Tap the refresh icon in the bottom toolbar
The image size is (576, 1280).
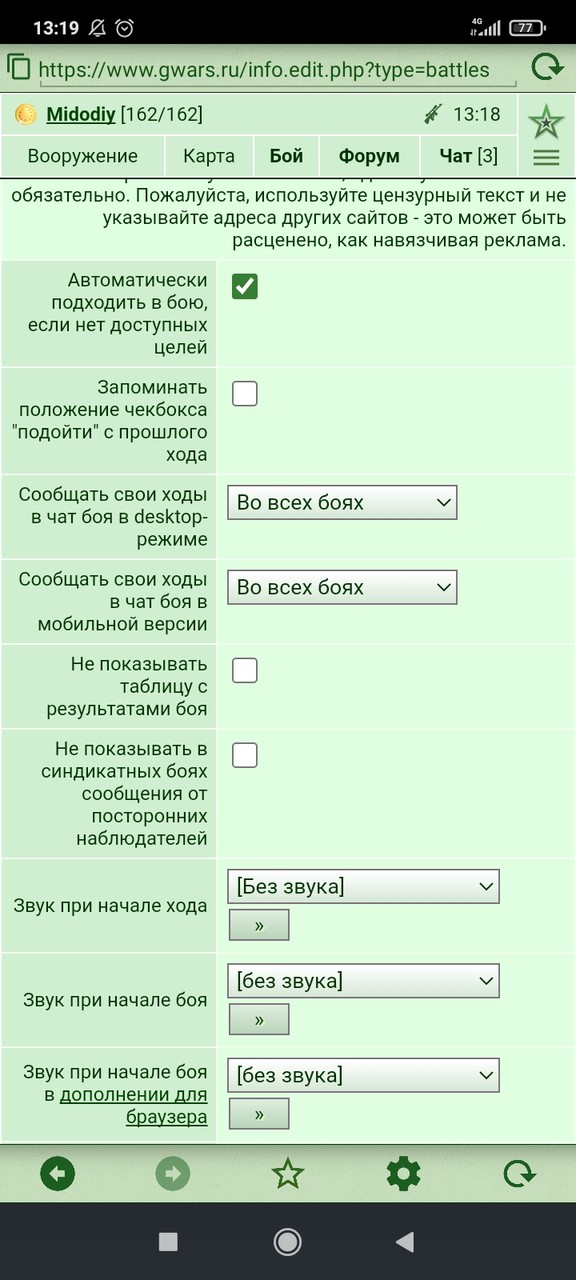tap(519, 1173)
